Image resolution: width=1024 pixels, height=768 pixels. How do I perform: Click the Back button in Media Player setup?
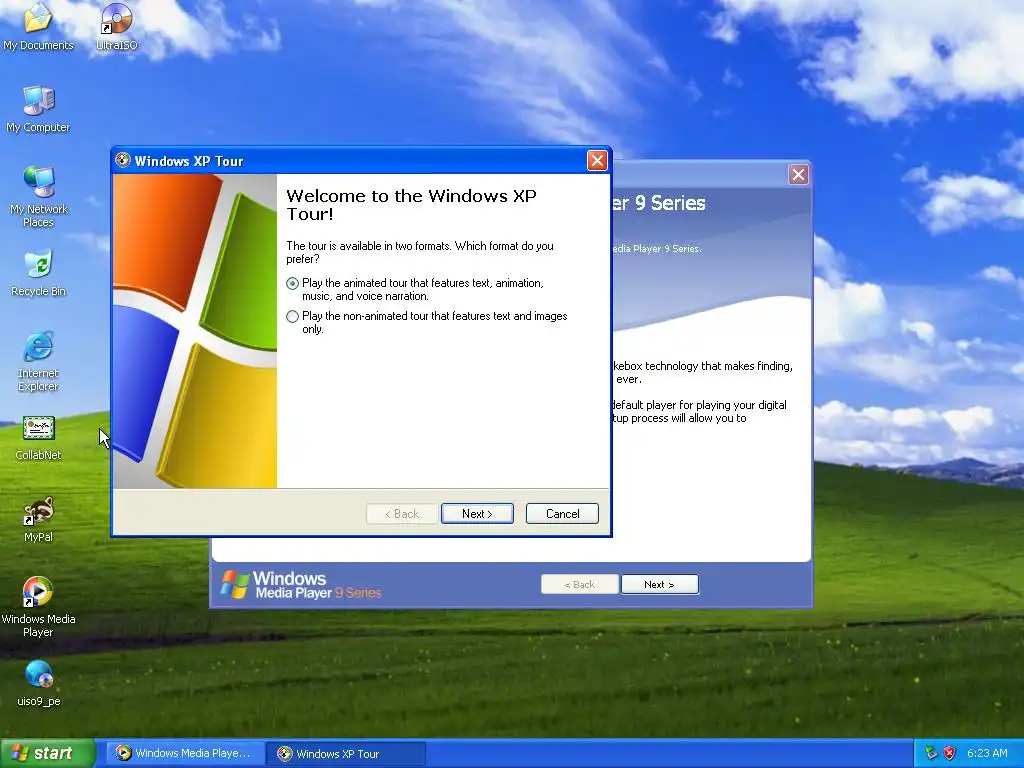click(579, 584)
